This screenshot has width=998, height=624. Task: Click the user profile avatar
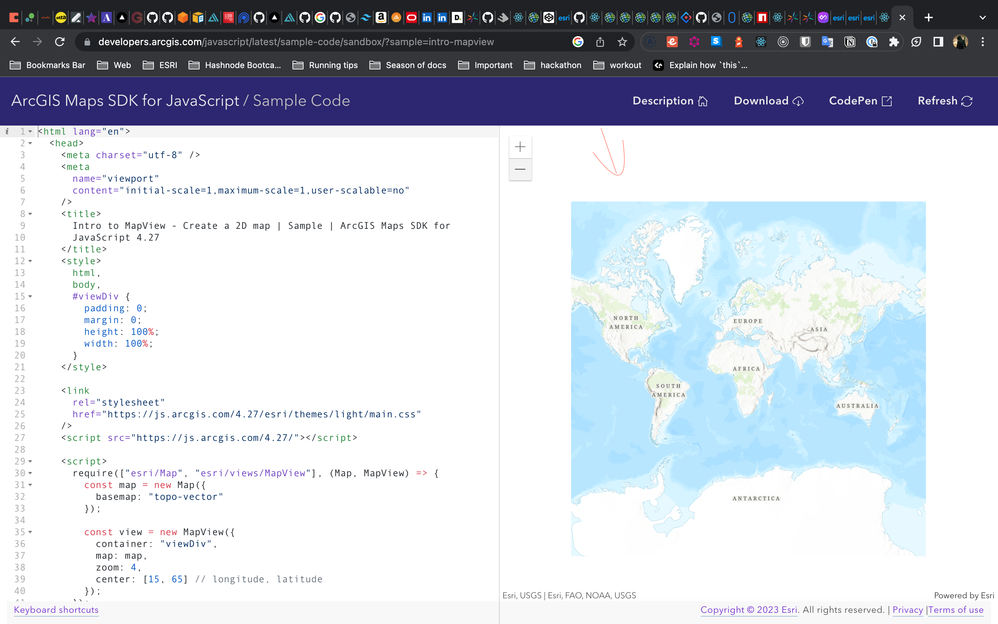tap(960, 41)
